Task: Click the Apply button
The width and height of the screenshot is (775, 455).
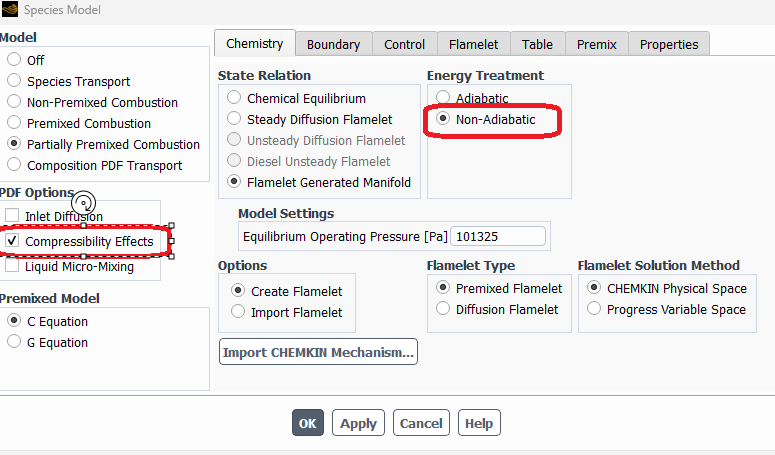Action: click(x=358, y=423)
